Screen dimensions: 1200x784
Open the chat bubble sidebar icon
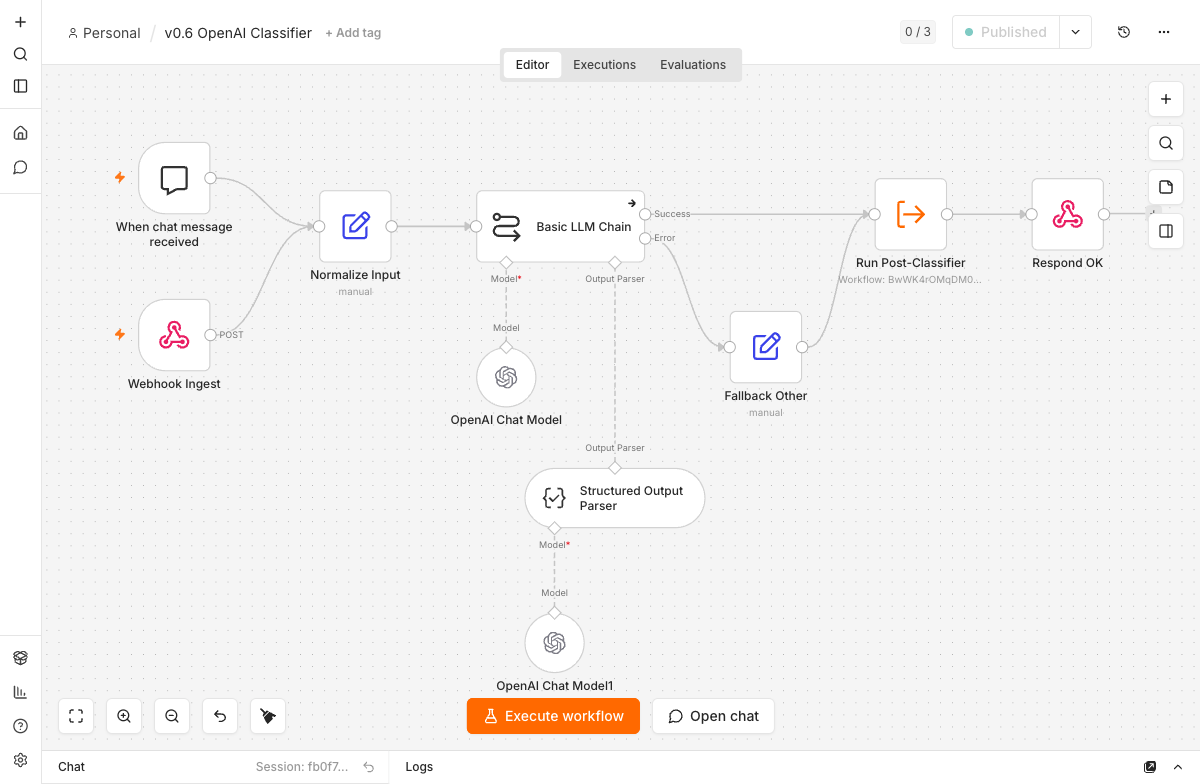[20, 167]
